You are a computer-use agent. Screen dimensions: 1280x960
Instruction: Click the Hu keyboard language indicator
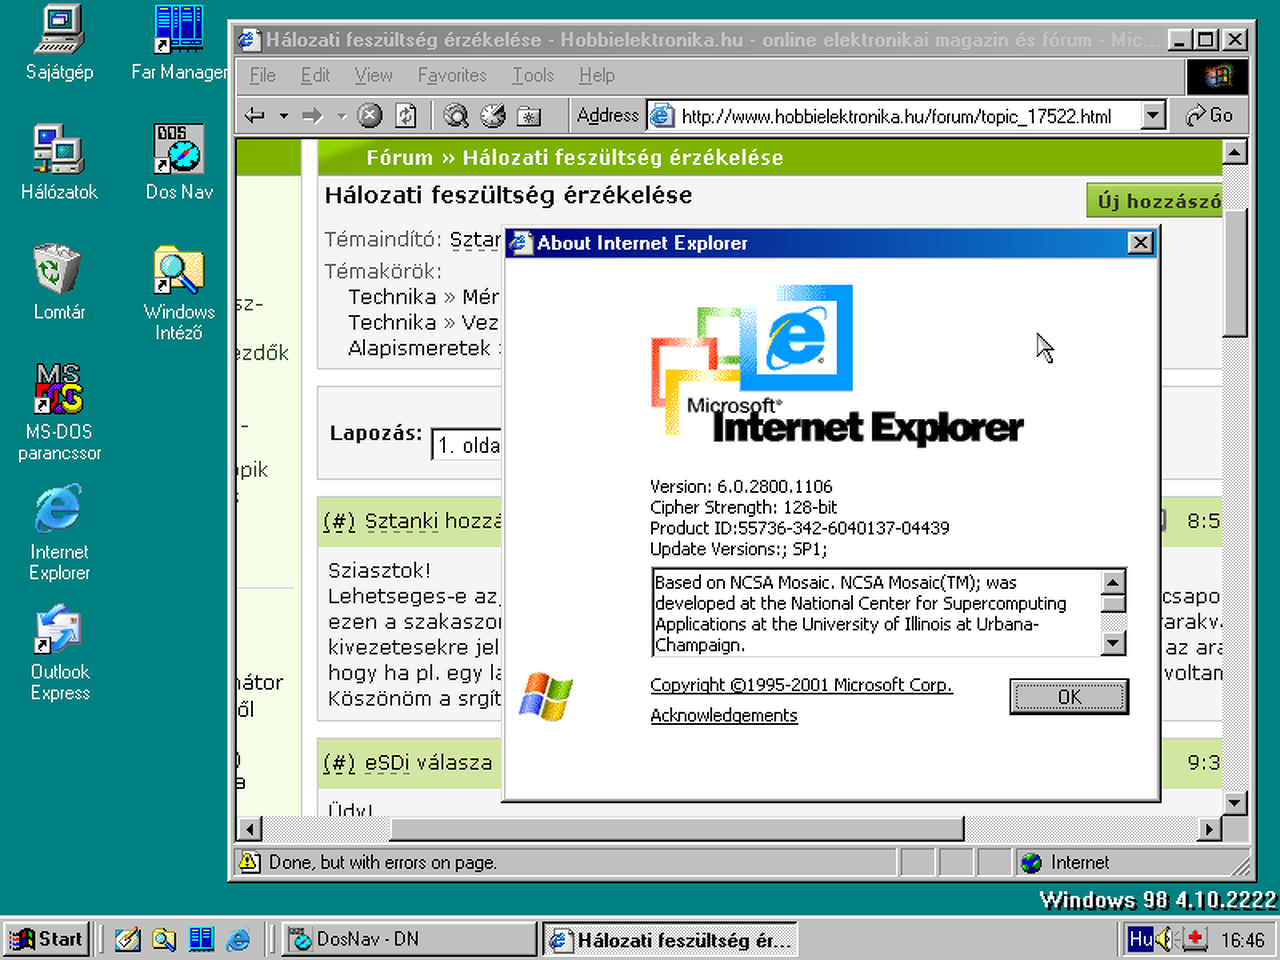tap(1140, 939)
